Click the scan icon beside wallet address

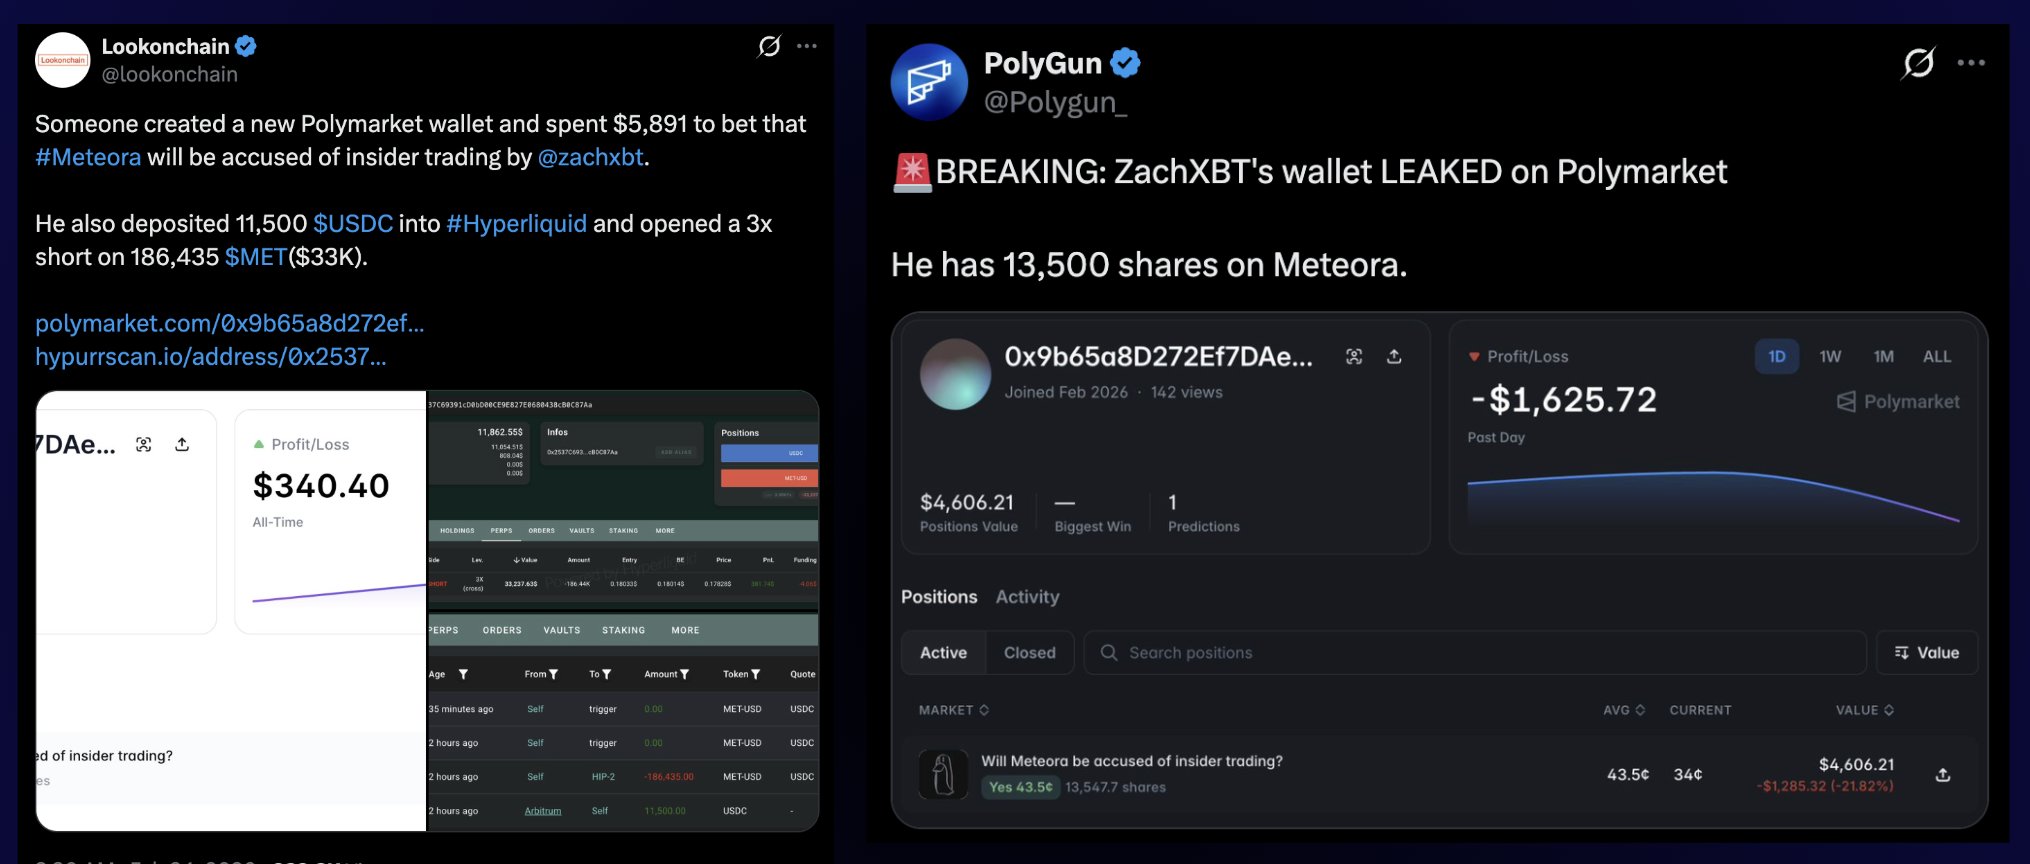click(1354, 357)
